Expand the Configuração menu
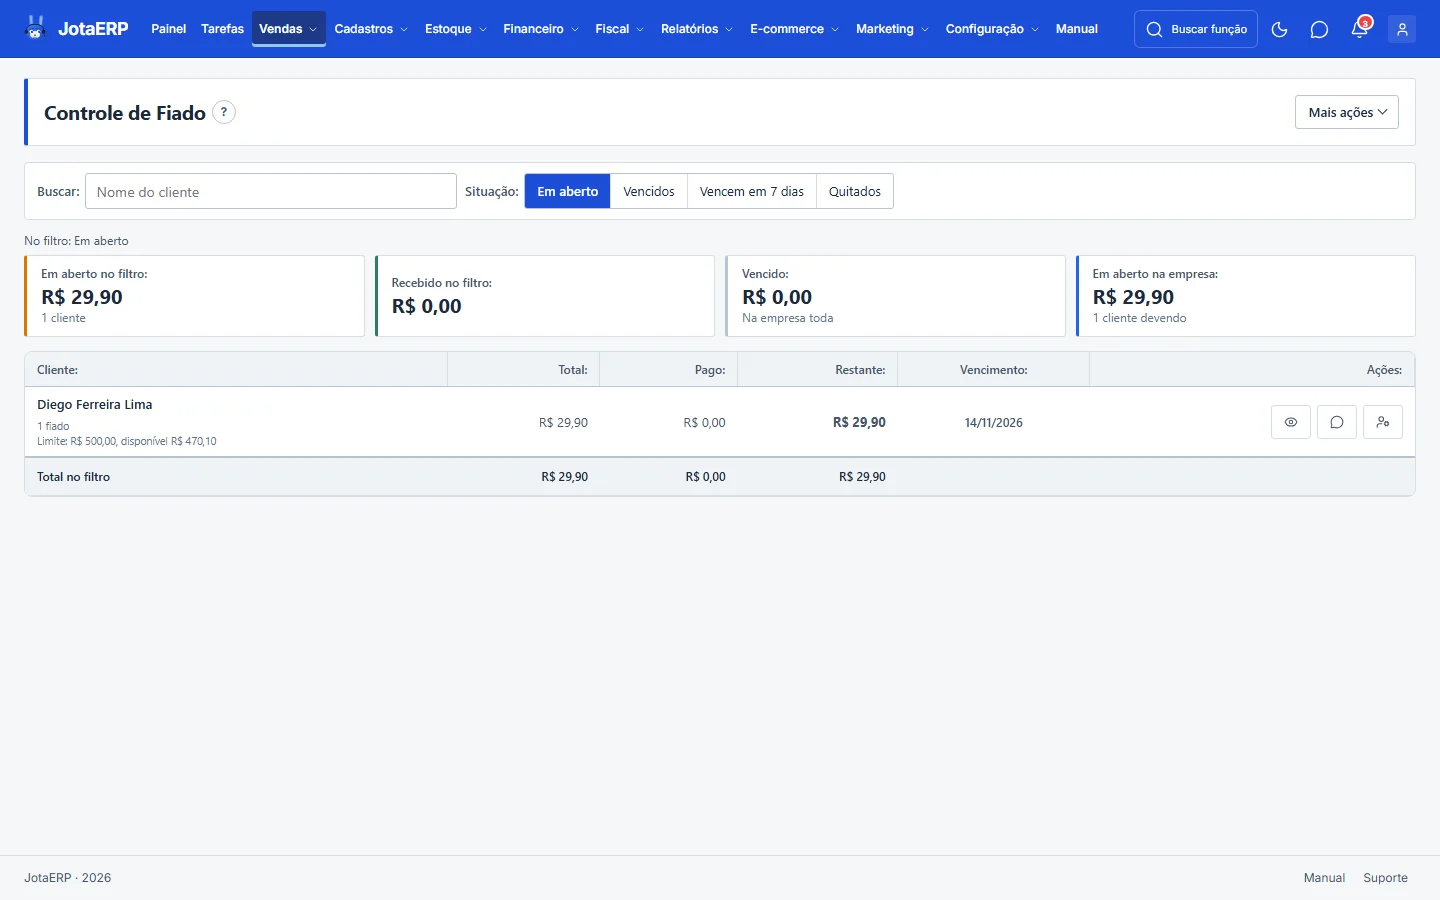Viewport: 1440px width, 900px height. coord(992,29)
